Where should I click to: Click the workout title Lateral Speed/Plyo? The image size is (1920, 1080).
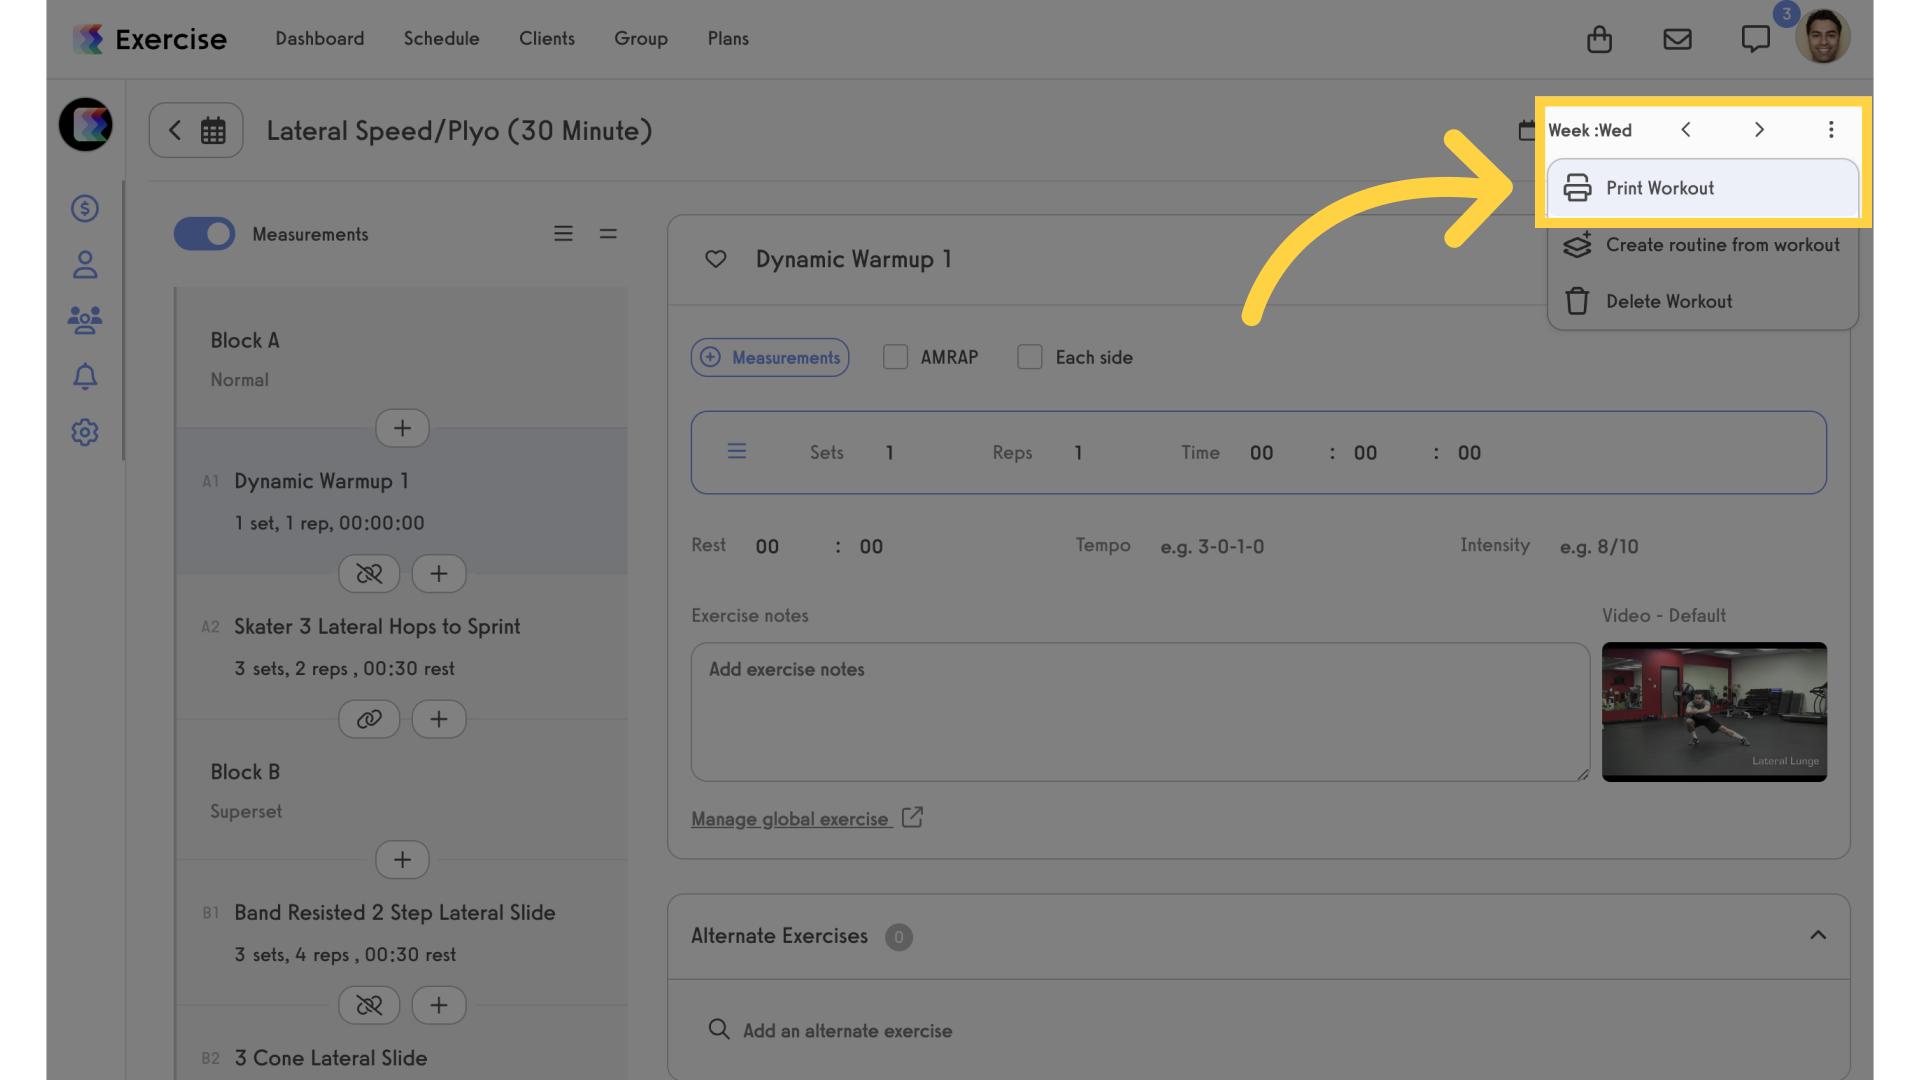coord(459,131)
